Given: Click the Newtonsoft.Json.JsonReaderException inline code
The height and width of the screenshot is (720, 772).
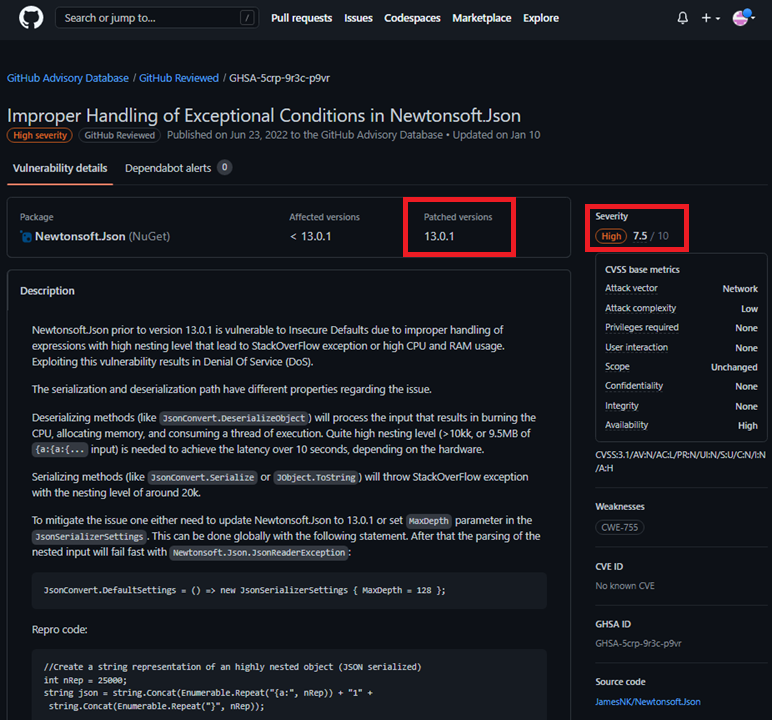Looking at the screenshot, I should click(259, 553).
